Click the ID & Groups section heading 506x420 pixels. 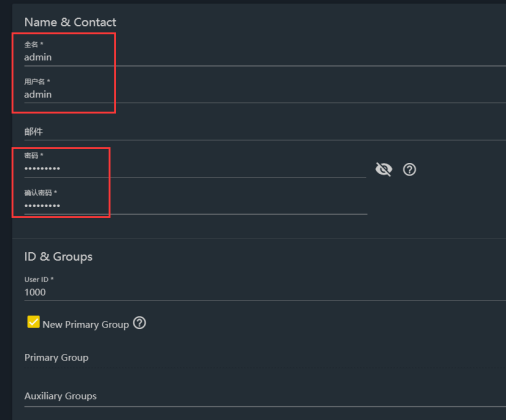[x=58, y=257]
